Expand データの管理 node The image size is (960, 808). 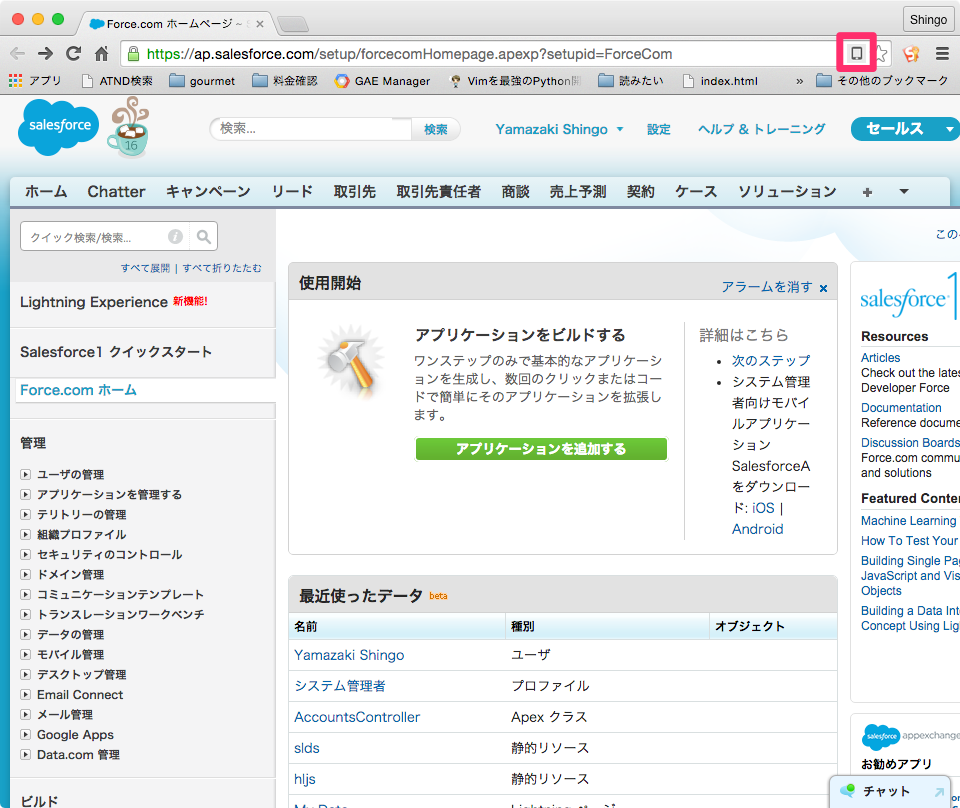tap(25, 635)
